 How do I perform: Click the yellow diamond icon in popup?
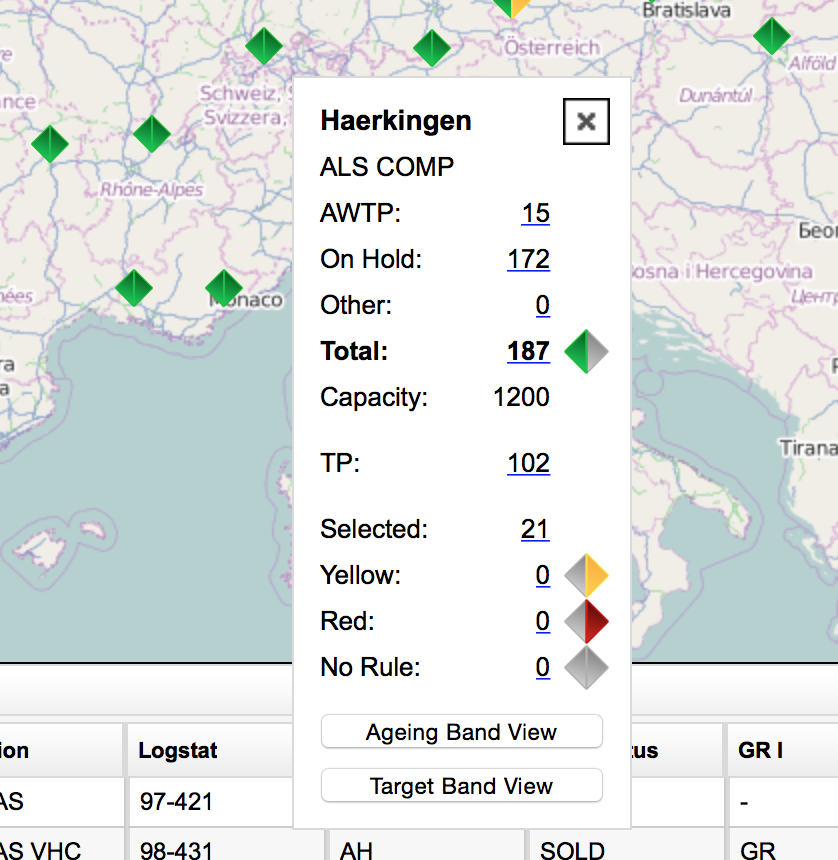[x=586, y=576]
